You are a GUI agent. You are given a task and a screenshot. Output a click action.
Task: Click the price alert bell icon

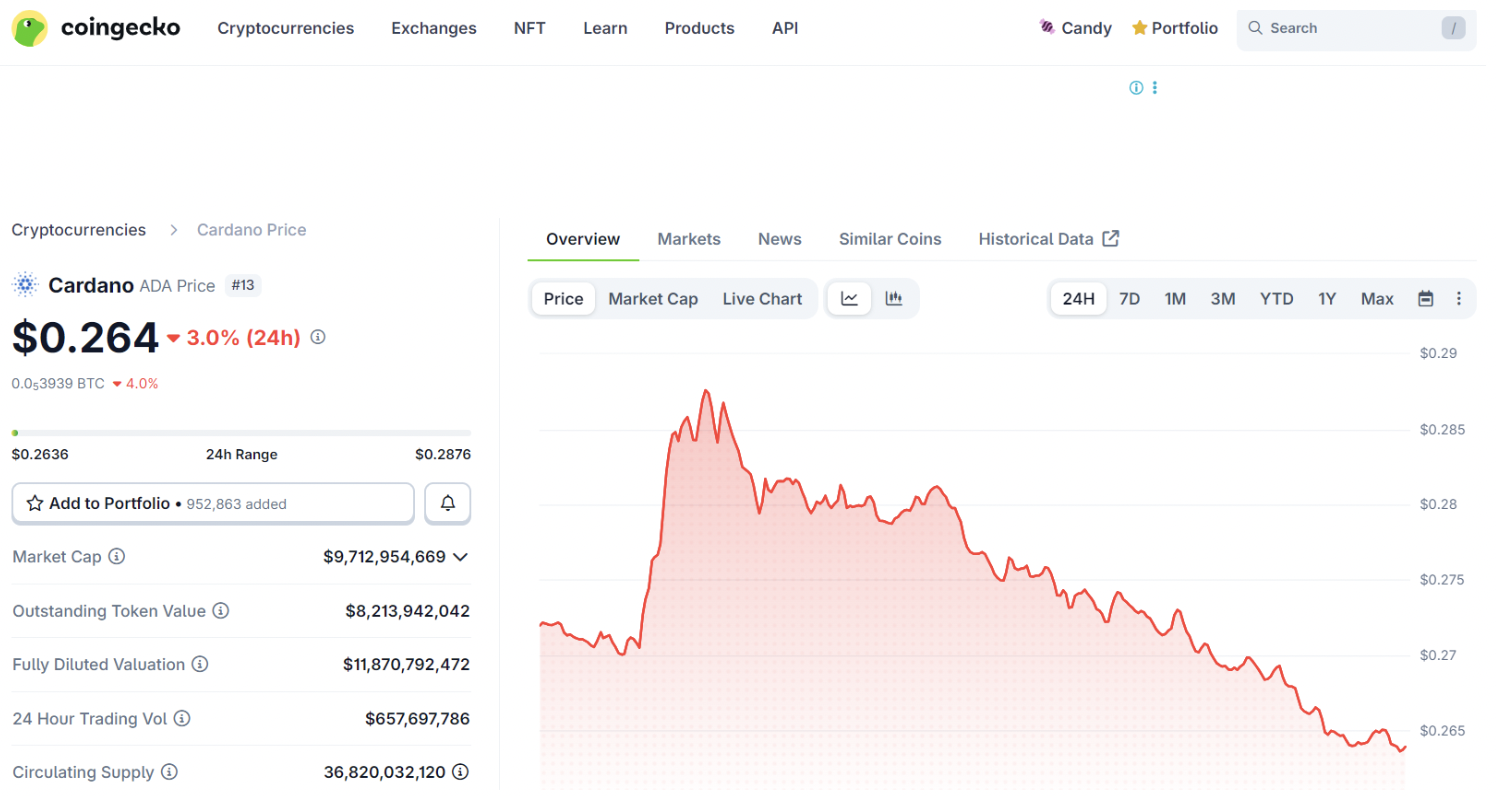[x=447, y=503]
